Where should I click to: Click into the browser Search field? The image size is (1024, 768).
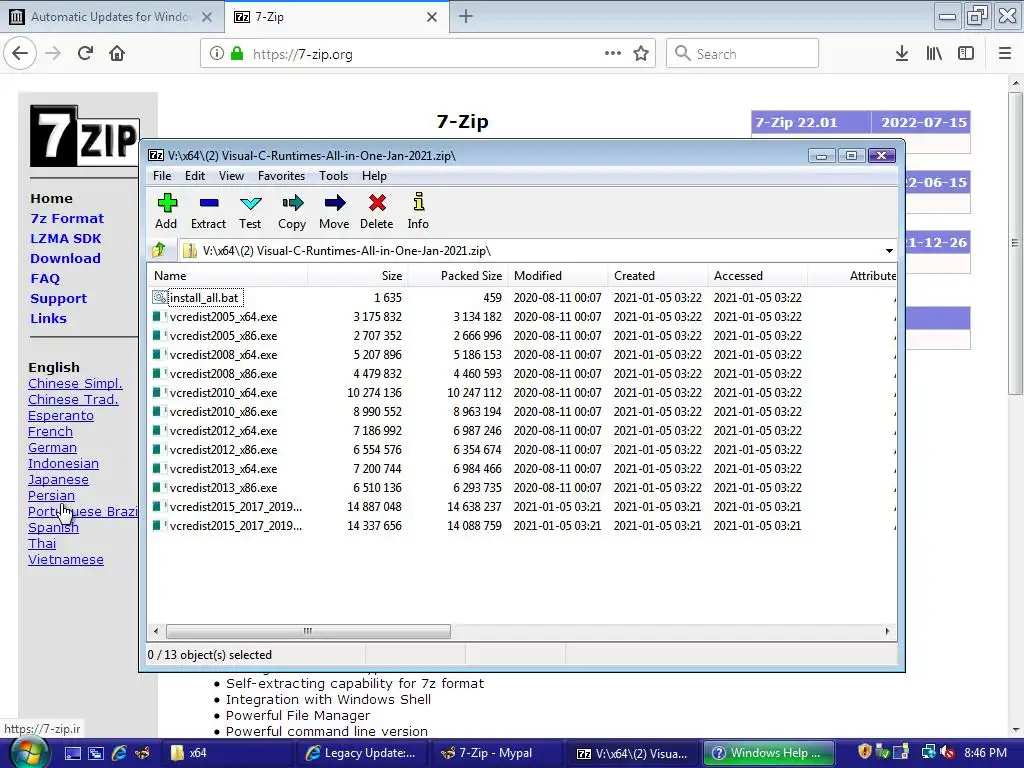[x=743, y=54]
